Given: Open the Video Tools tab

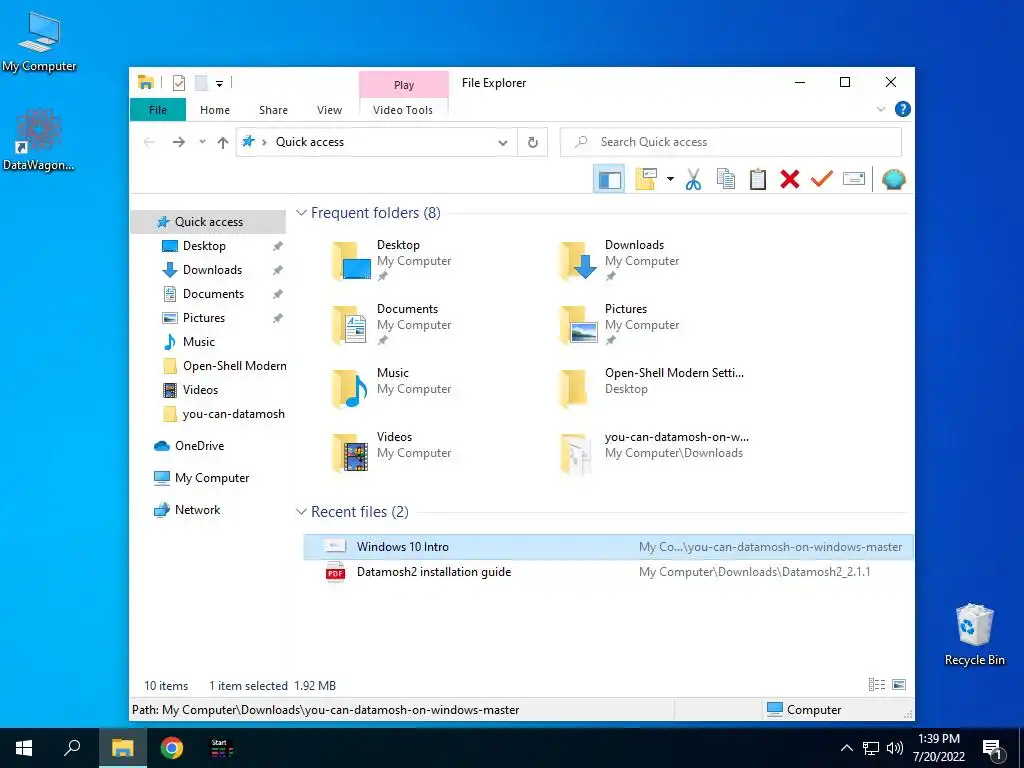Looking at the screenshot, I should pos(403,110).
